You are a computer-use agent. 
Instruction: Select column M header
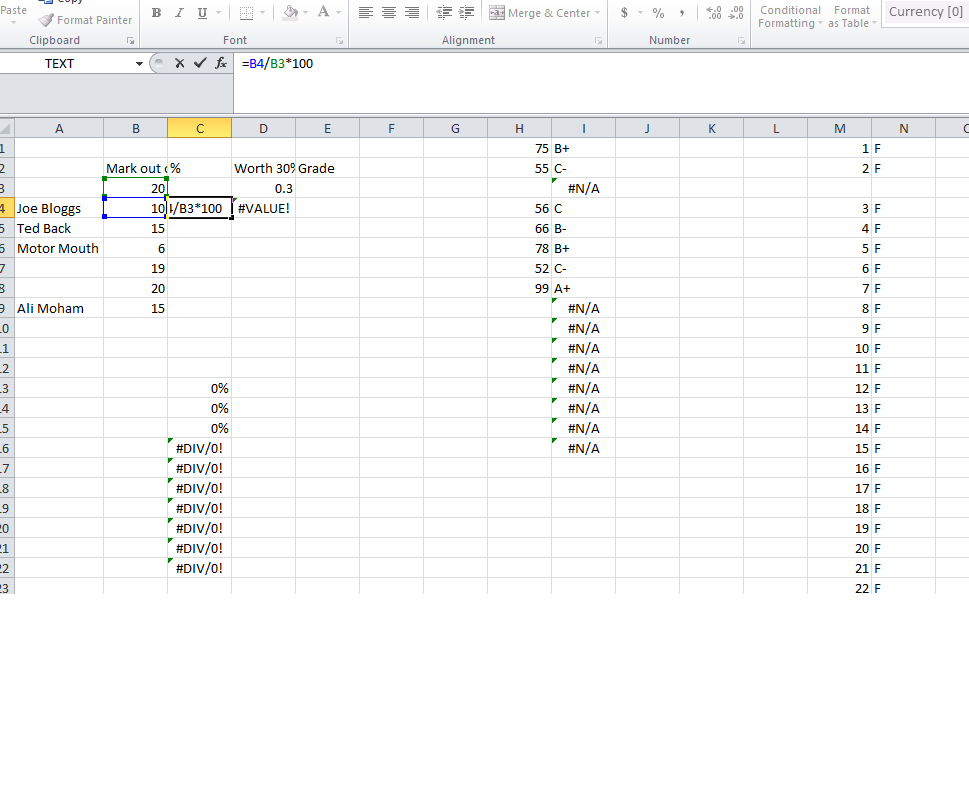pyautogui.click(x=840, y=129)
